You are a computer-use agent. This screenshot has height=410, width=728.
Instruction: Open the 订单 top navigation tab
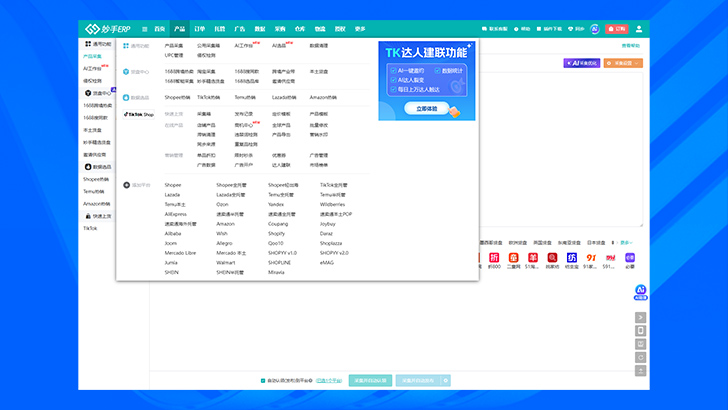(x=200, y=29)
